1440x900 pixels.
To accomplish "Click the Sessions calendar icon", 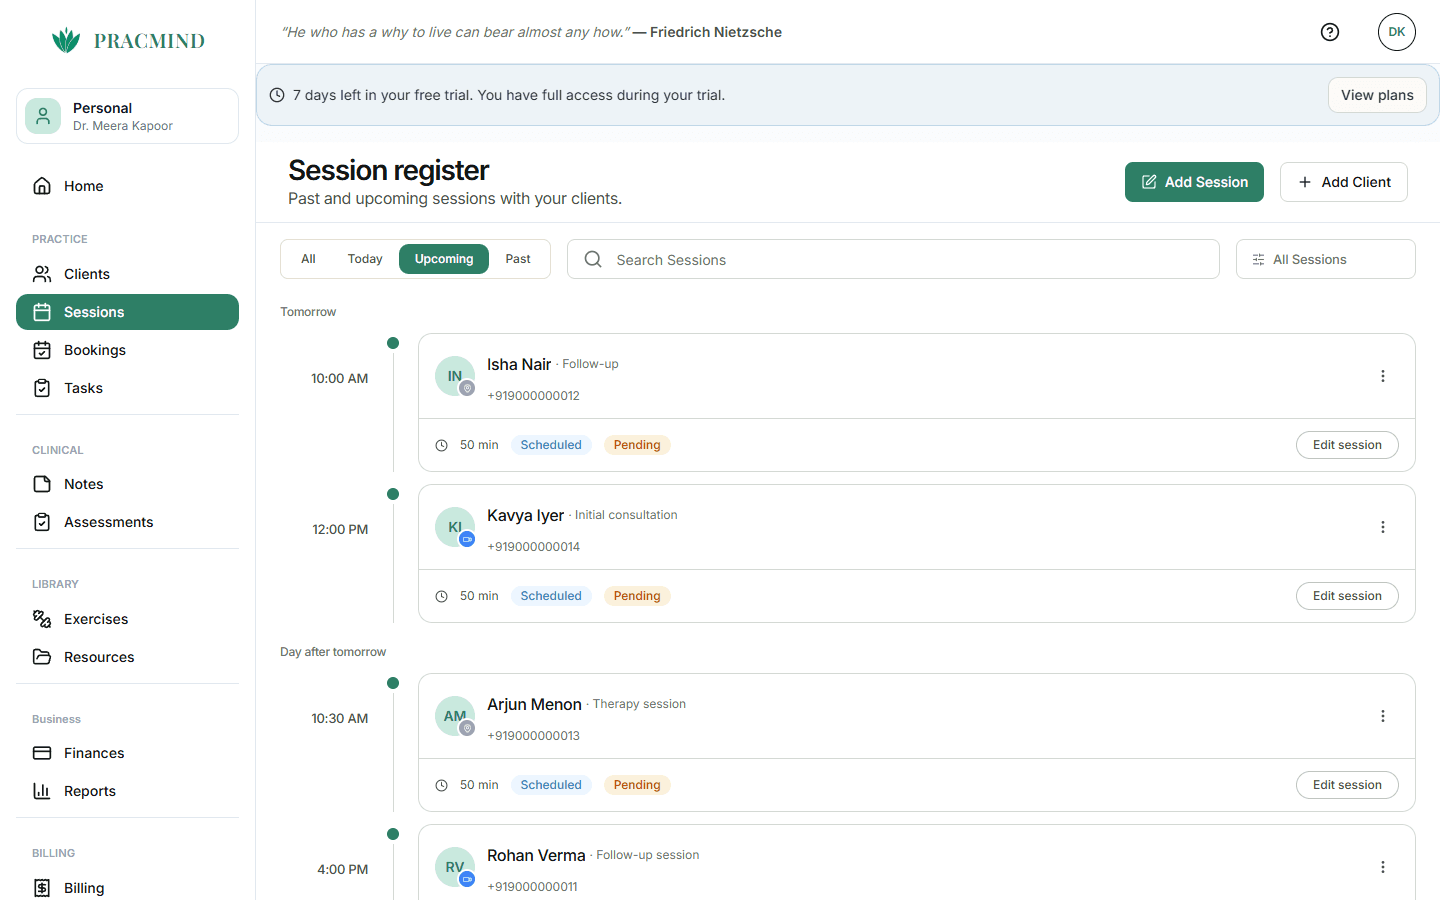I will (x=42, y=312).
